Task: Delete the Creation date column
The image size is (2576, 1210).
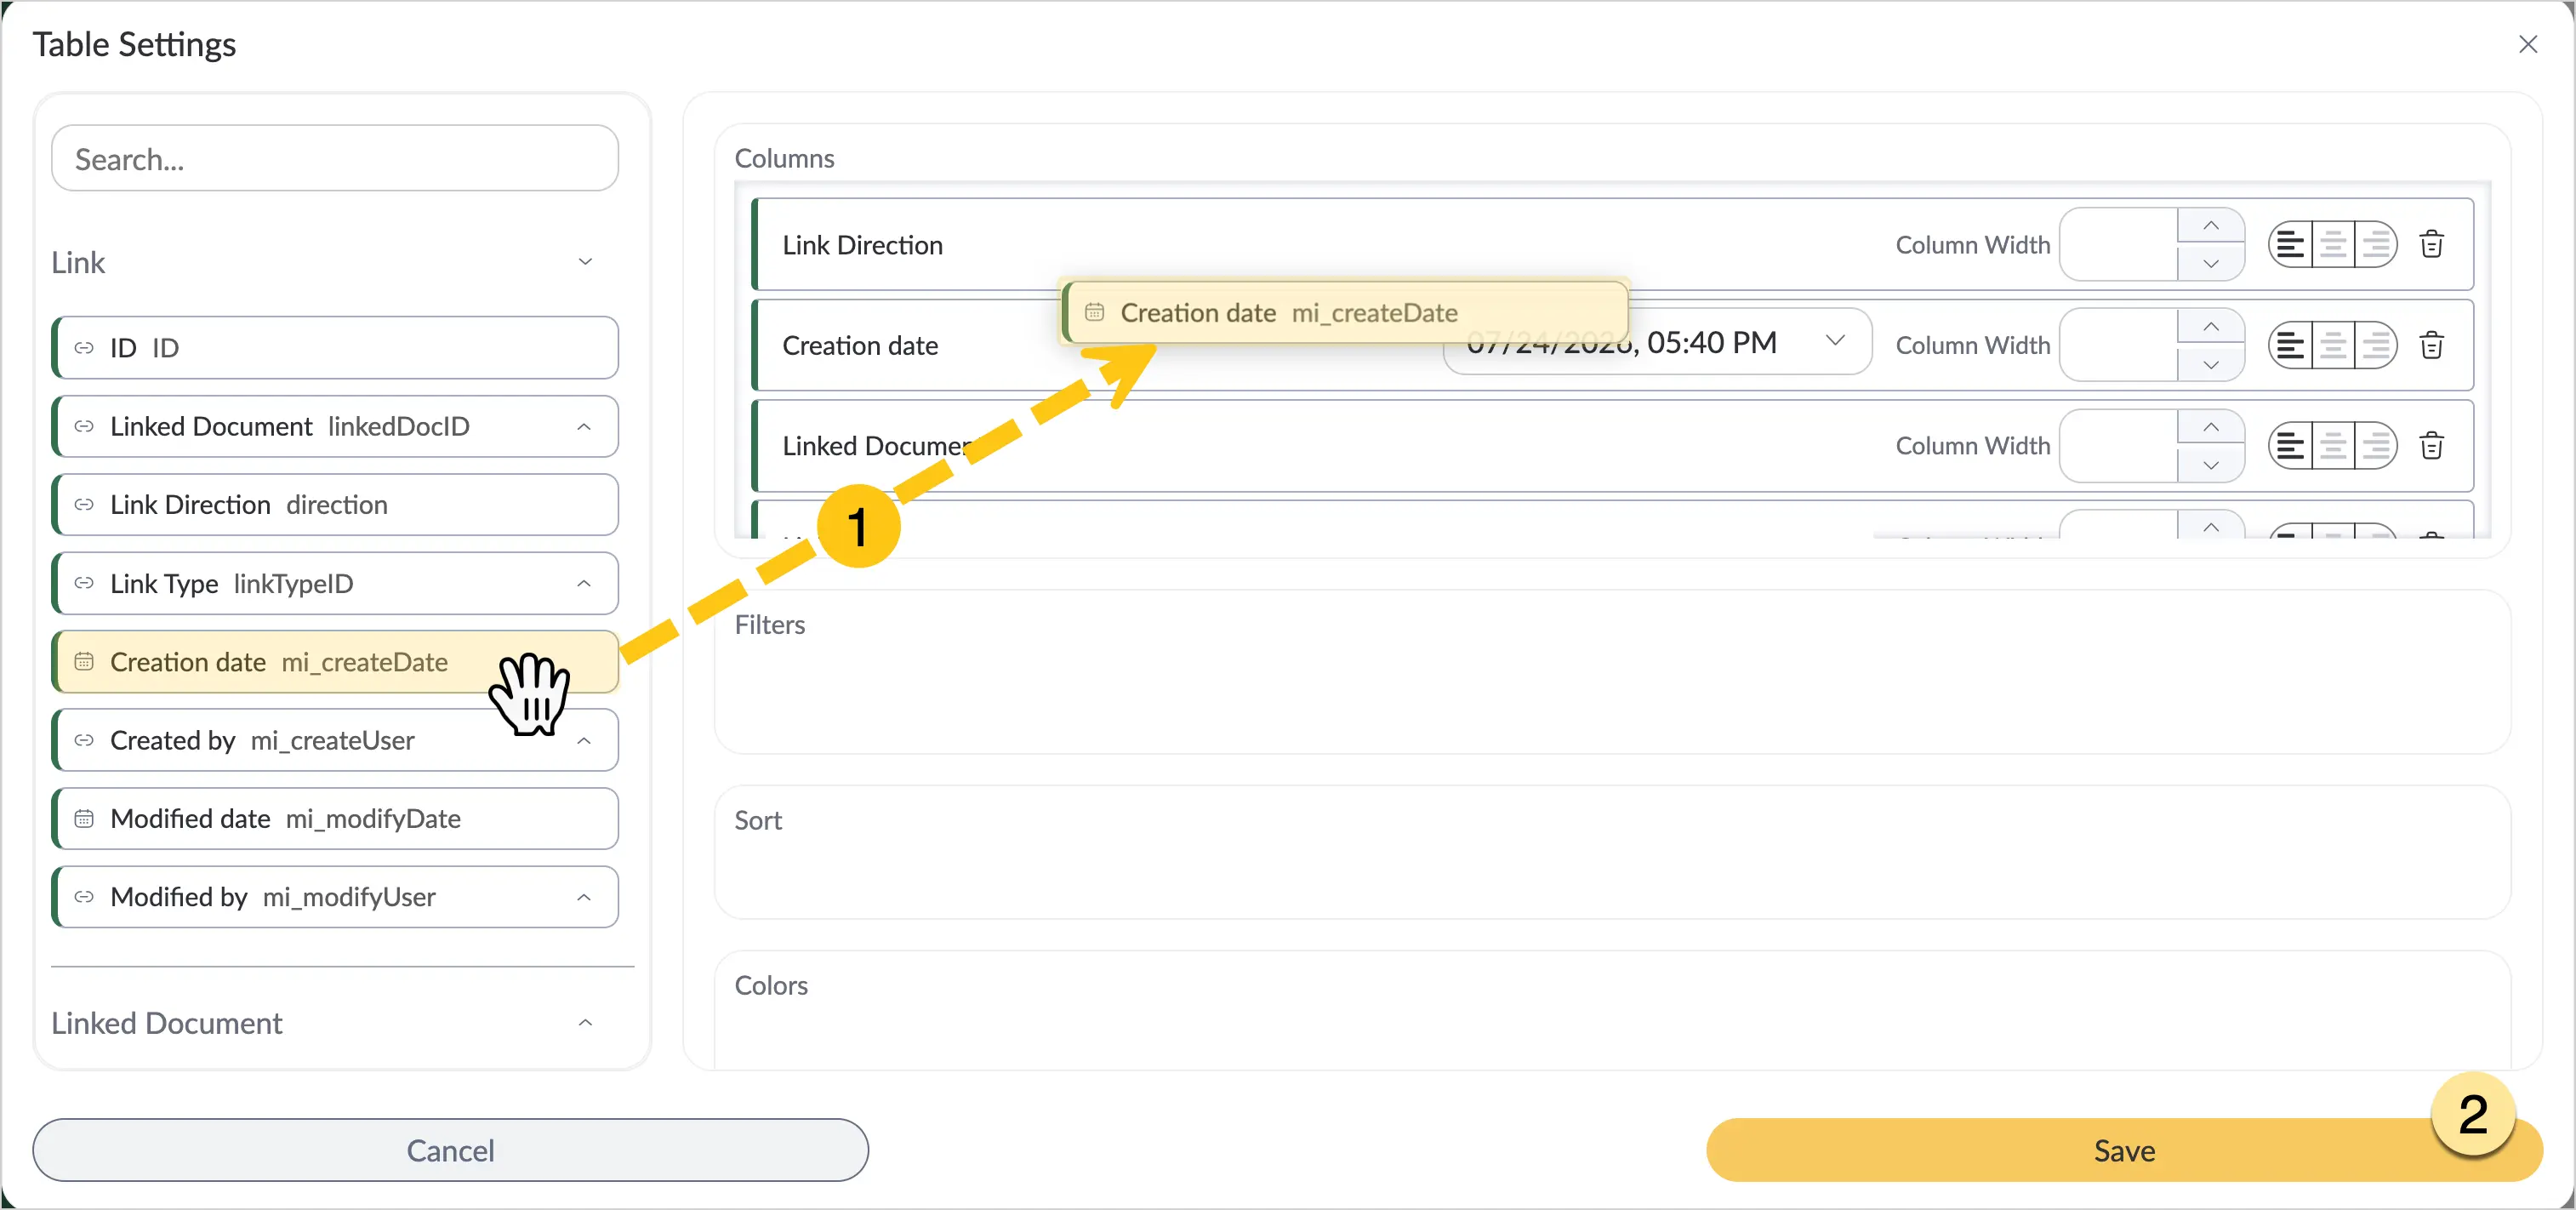Action: click(x=2431, y=345)
